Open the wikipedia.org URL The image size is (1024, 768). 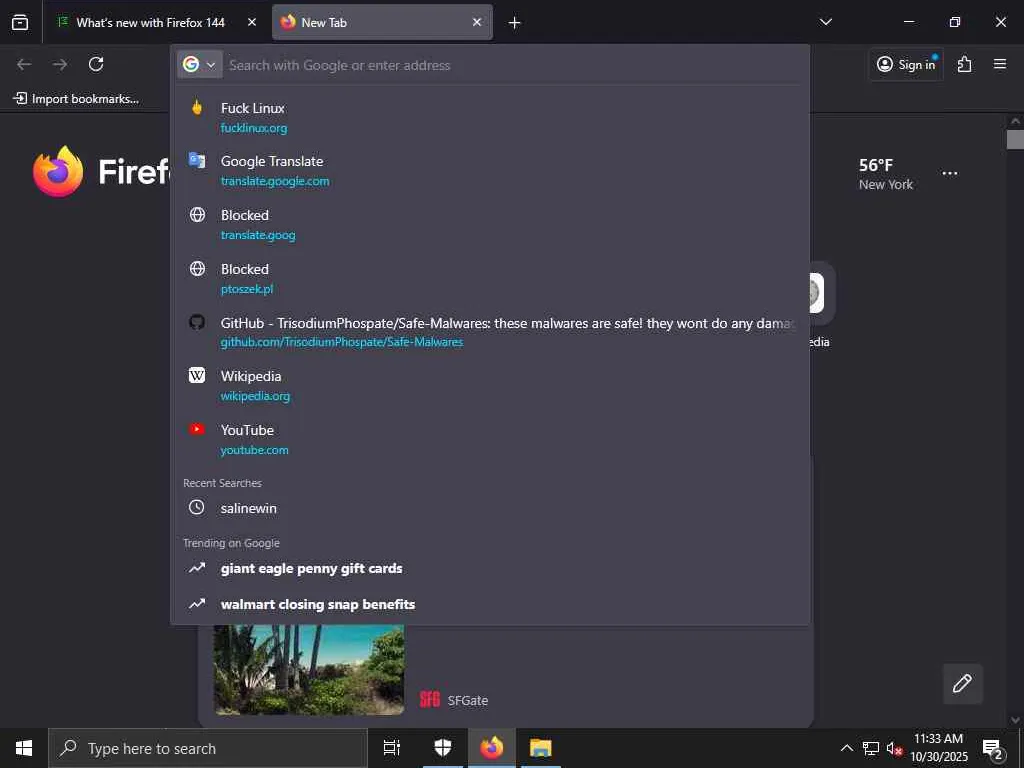tap(255, 396)
